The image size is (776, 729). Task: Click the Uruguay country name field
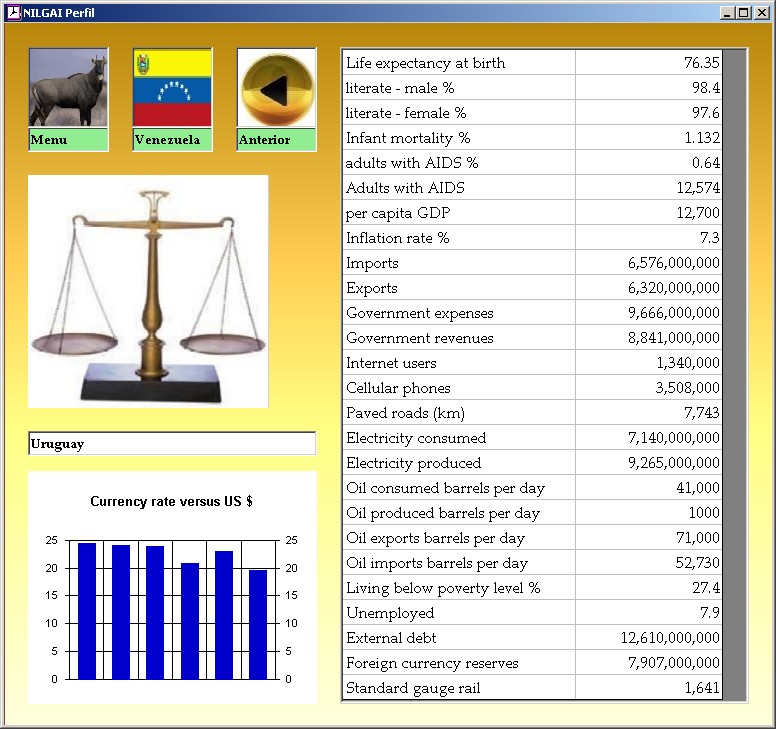172,444
